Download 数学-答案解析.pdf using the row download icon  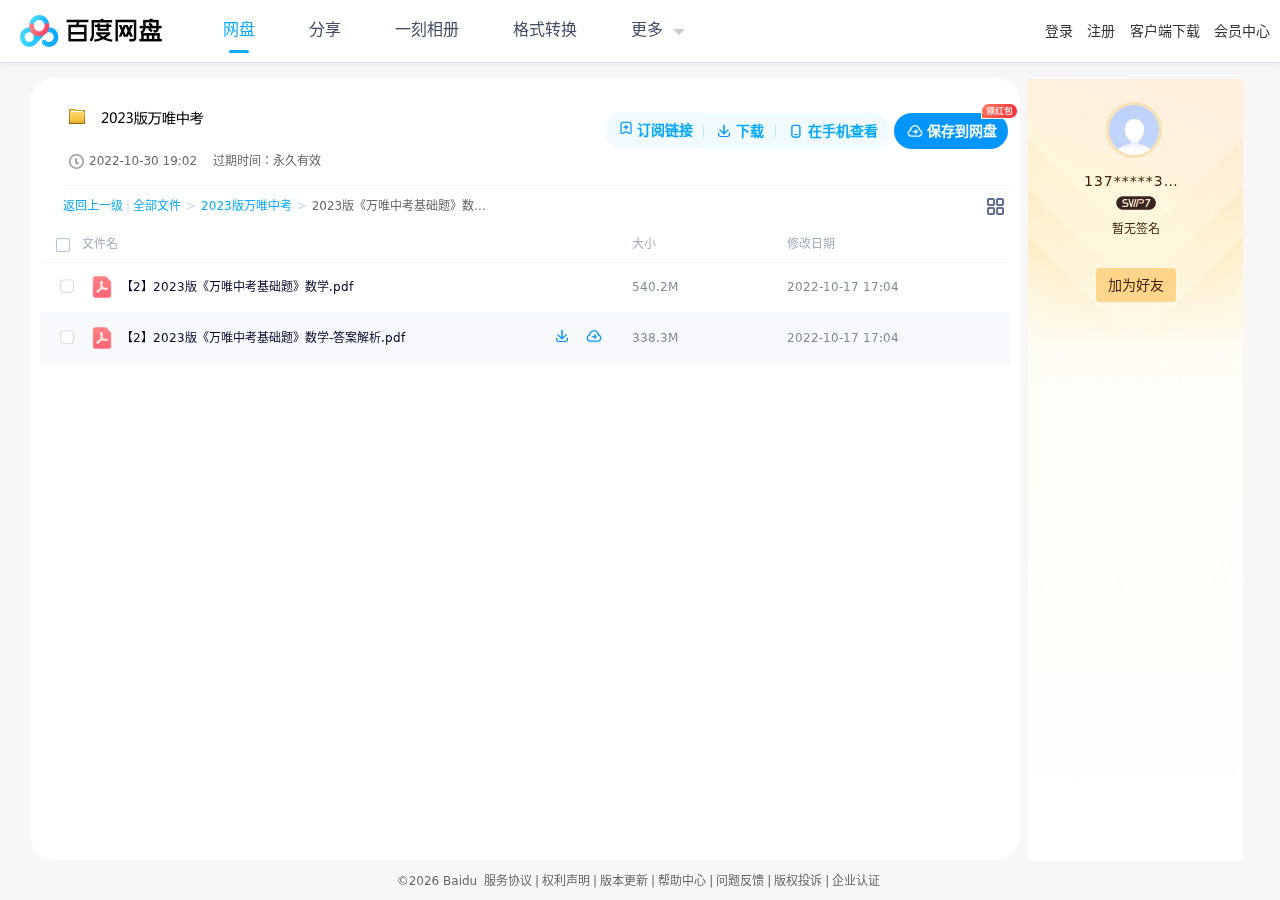562,336
